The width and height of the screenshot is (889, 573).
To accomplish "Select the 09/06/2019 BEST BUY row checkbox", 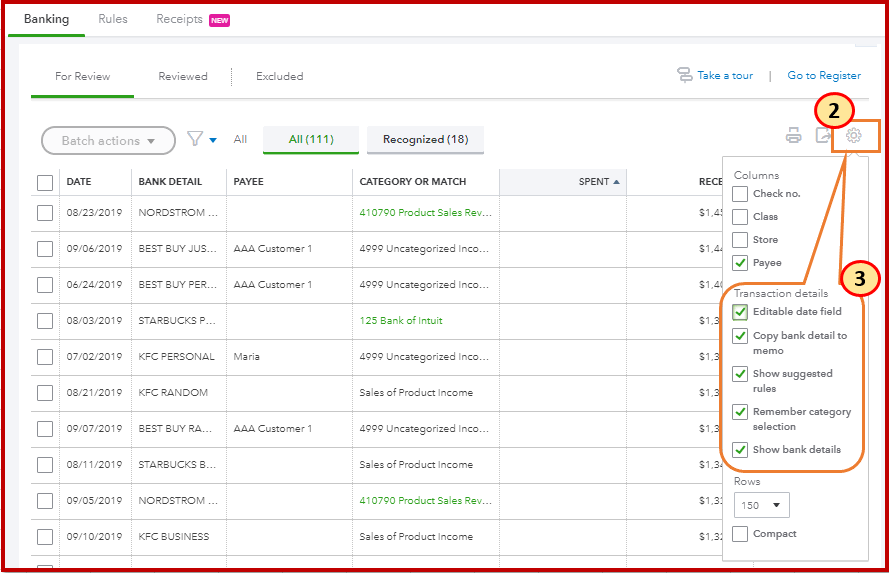I will coord(45,249).
